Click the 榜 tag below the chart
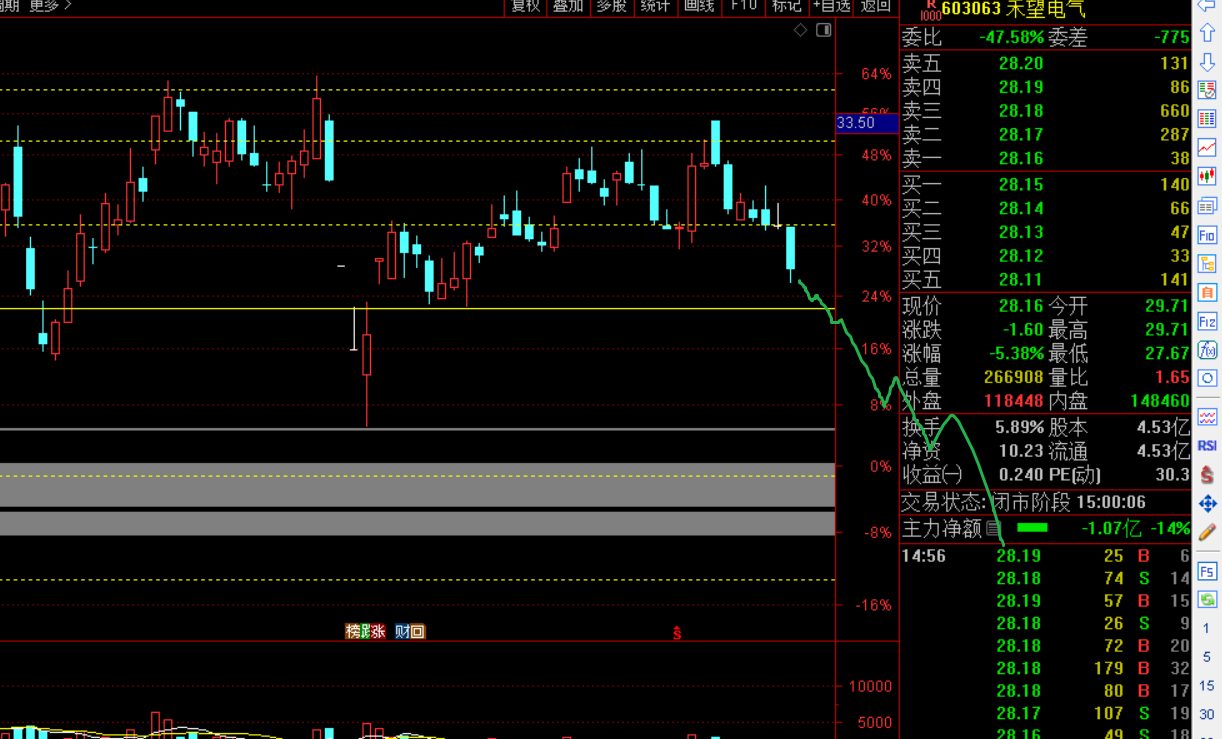The height and width of the screenshot is (739, 1222). point(352,631)
